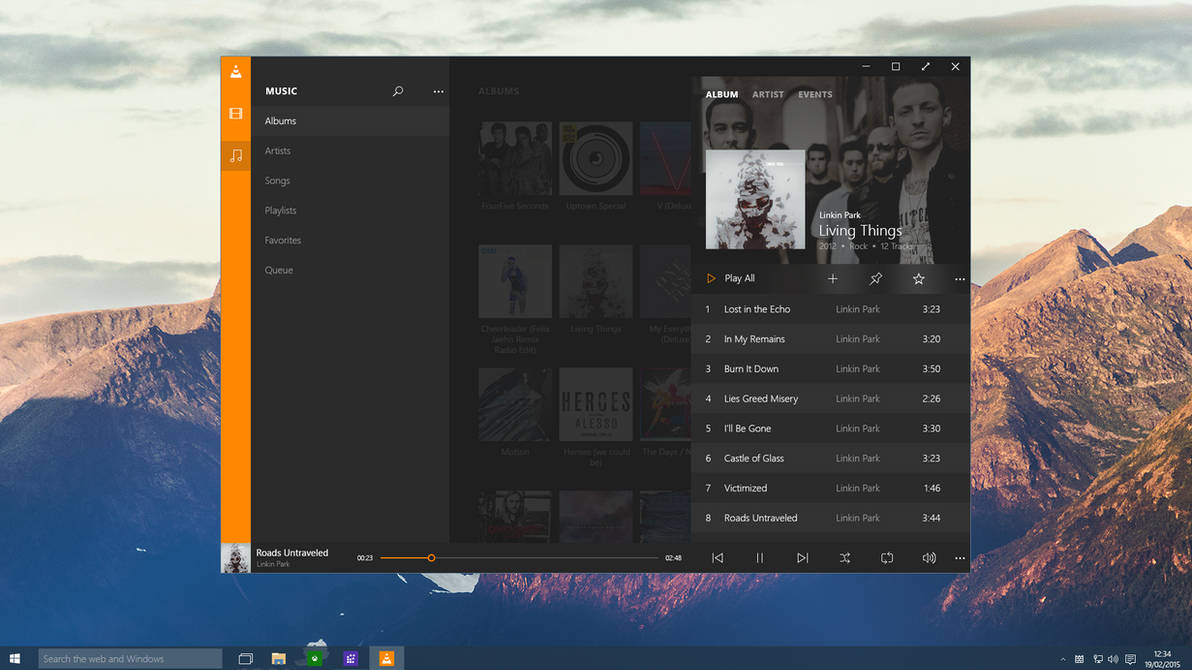Click Living Things album cover in detail pane
This screenshot has width=1192, height=670.
755,199
